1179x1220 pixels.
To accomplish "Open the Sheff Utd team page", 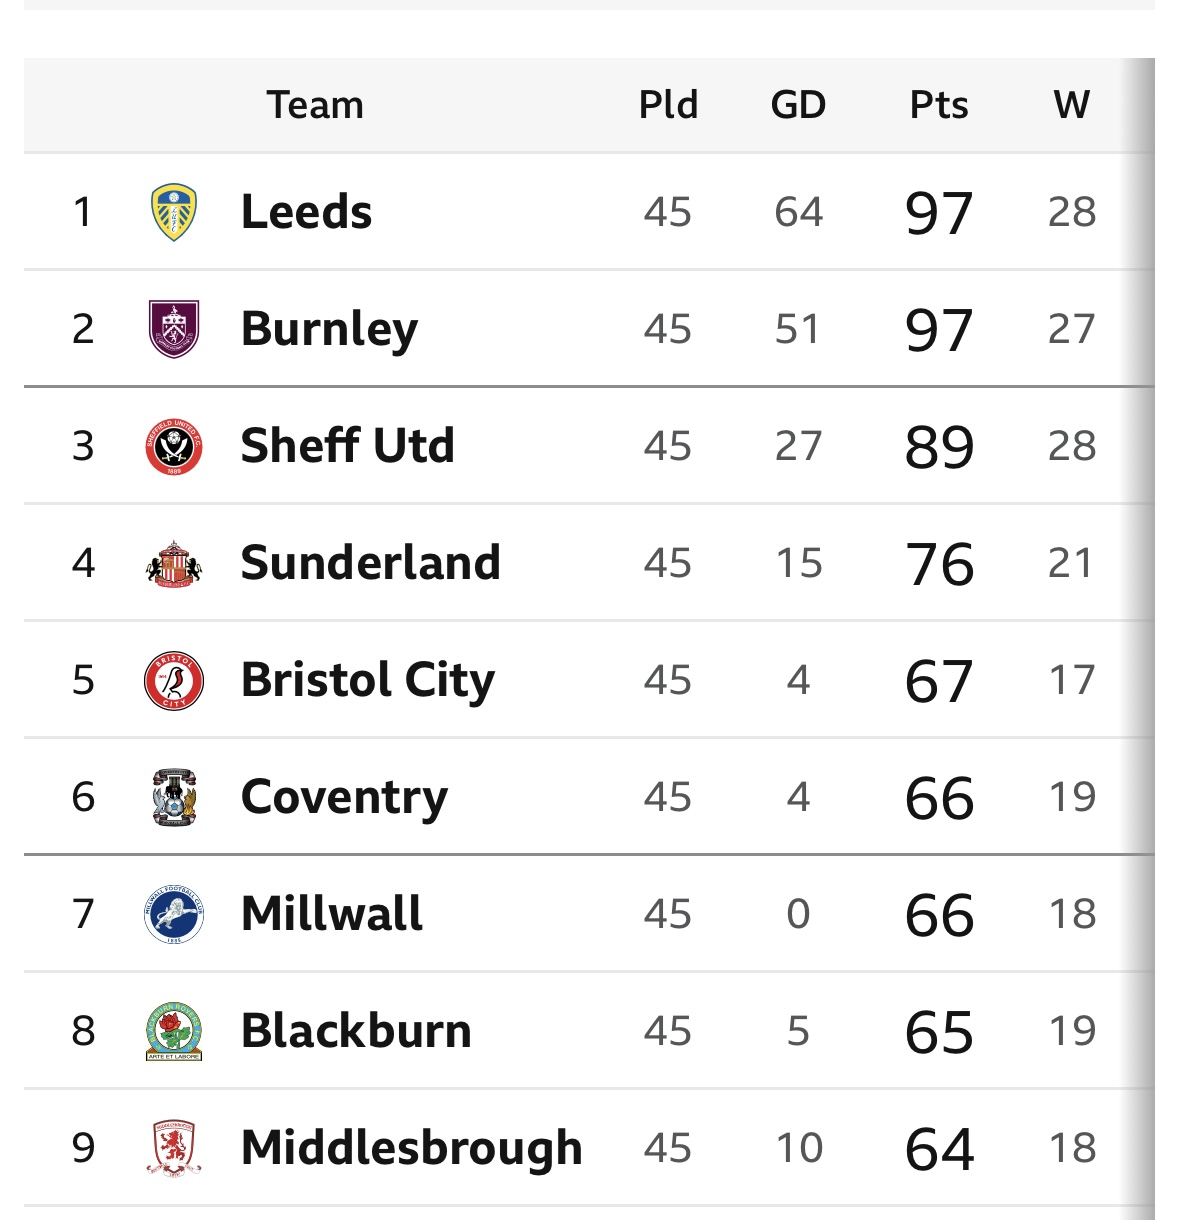I will [348, 446].
